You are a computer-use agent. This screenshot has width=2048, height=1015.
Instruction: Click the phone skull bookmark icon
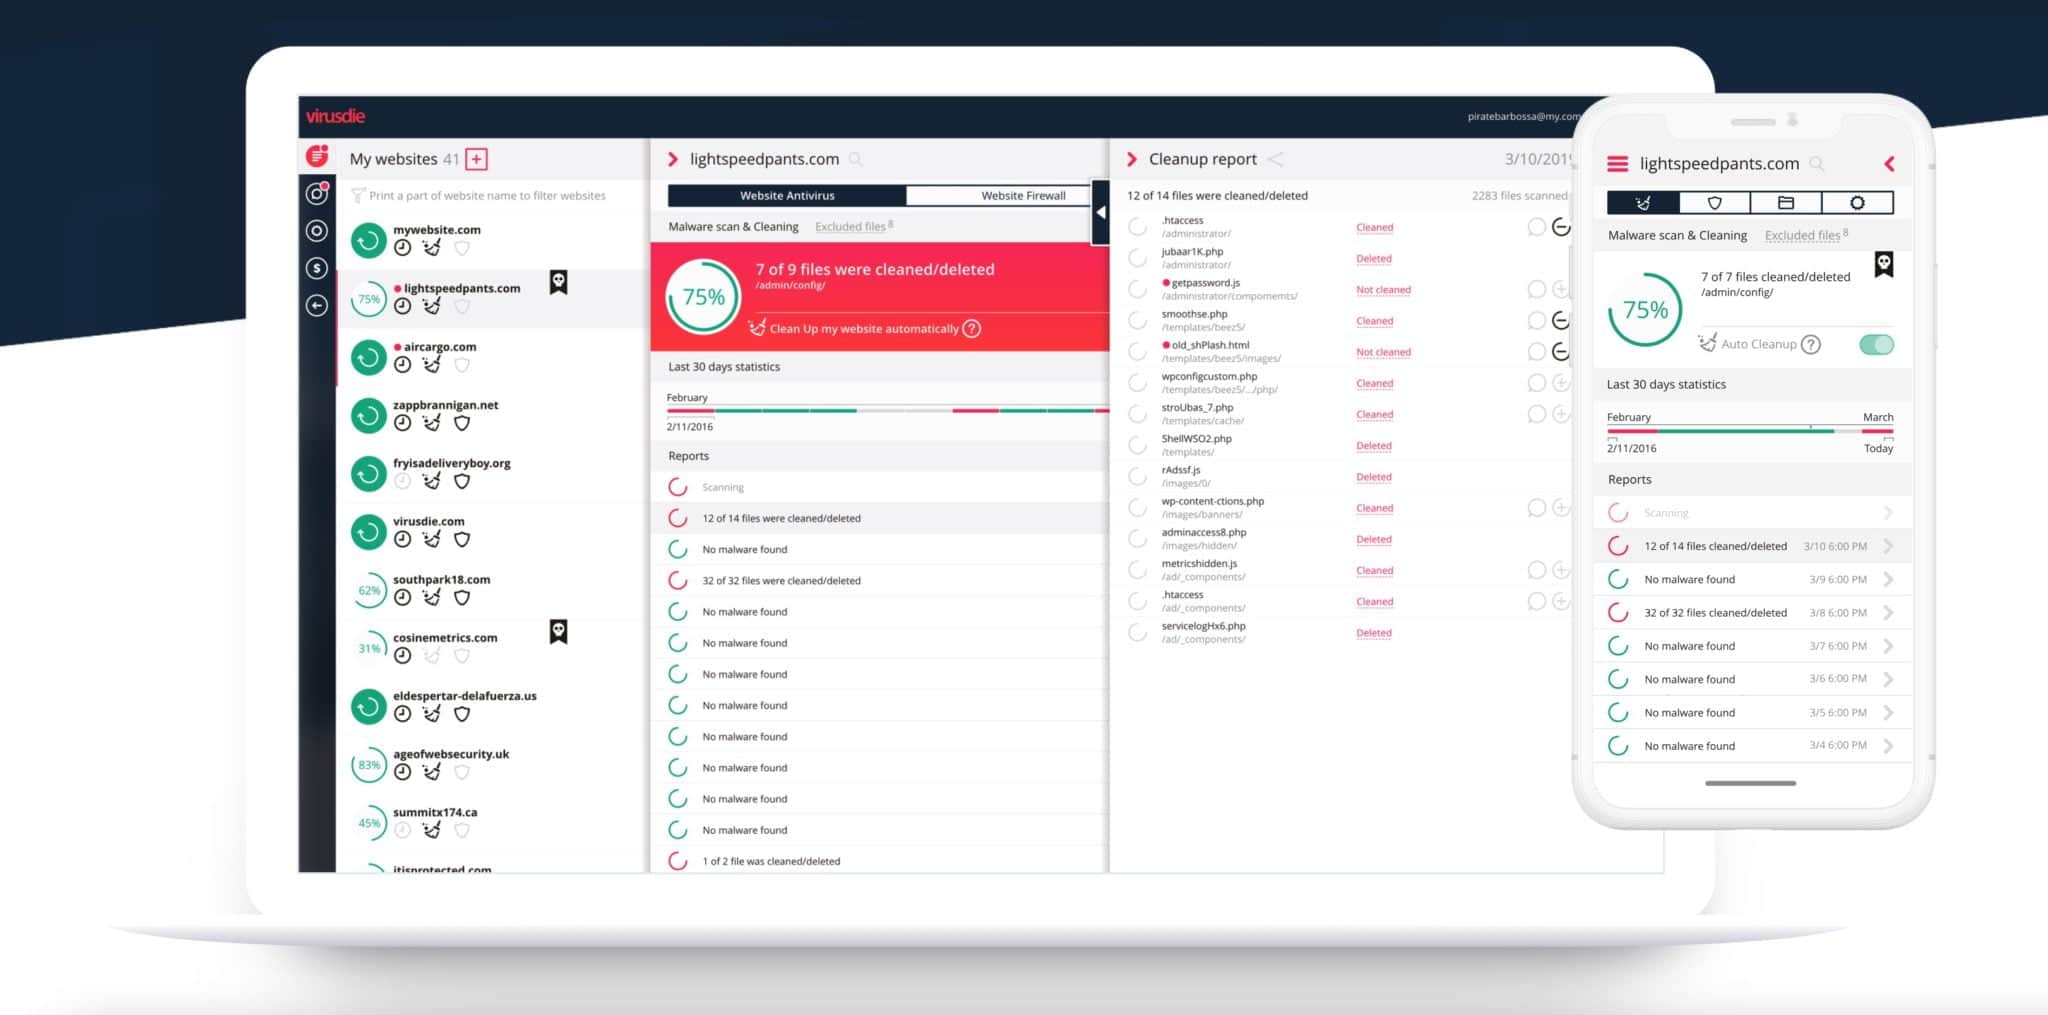(x=1884, y=265)
